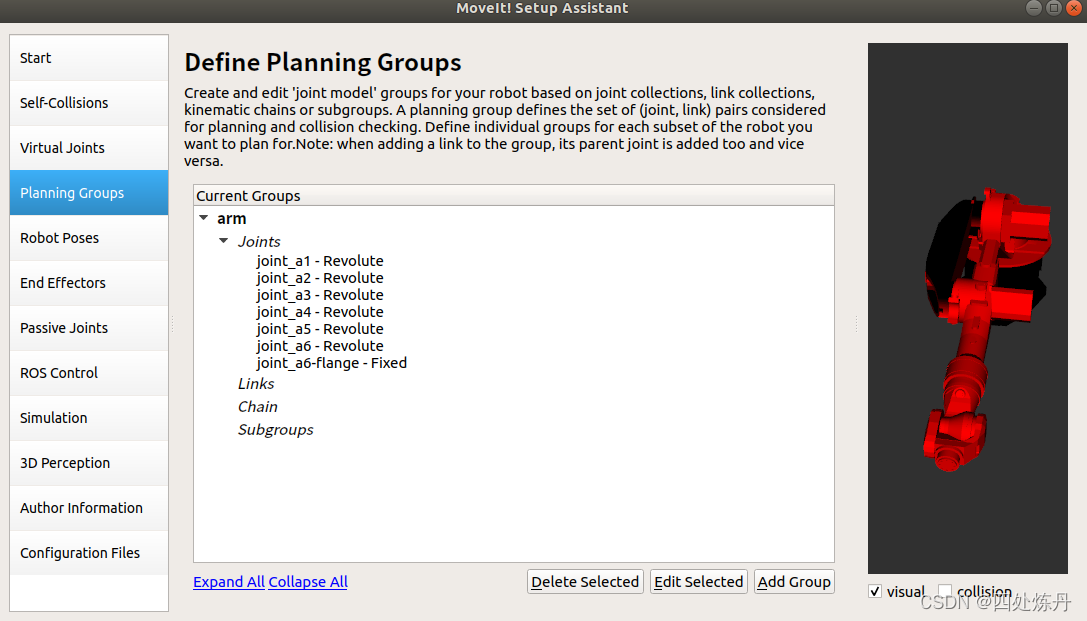Select joint_a6-flange - Fixed entry

click(x=331, y=362)
